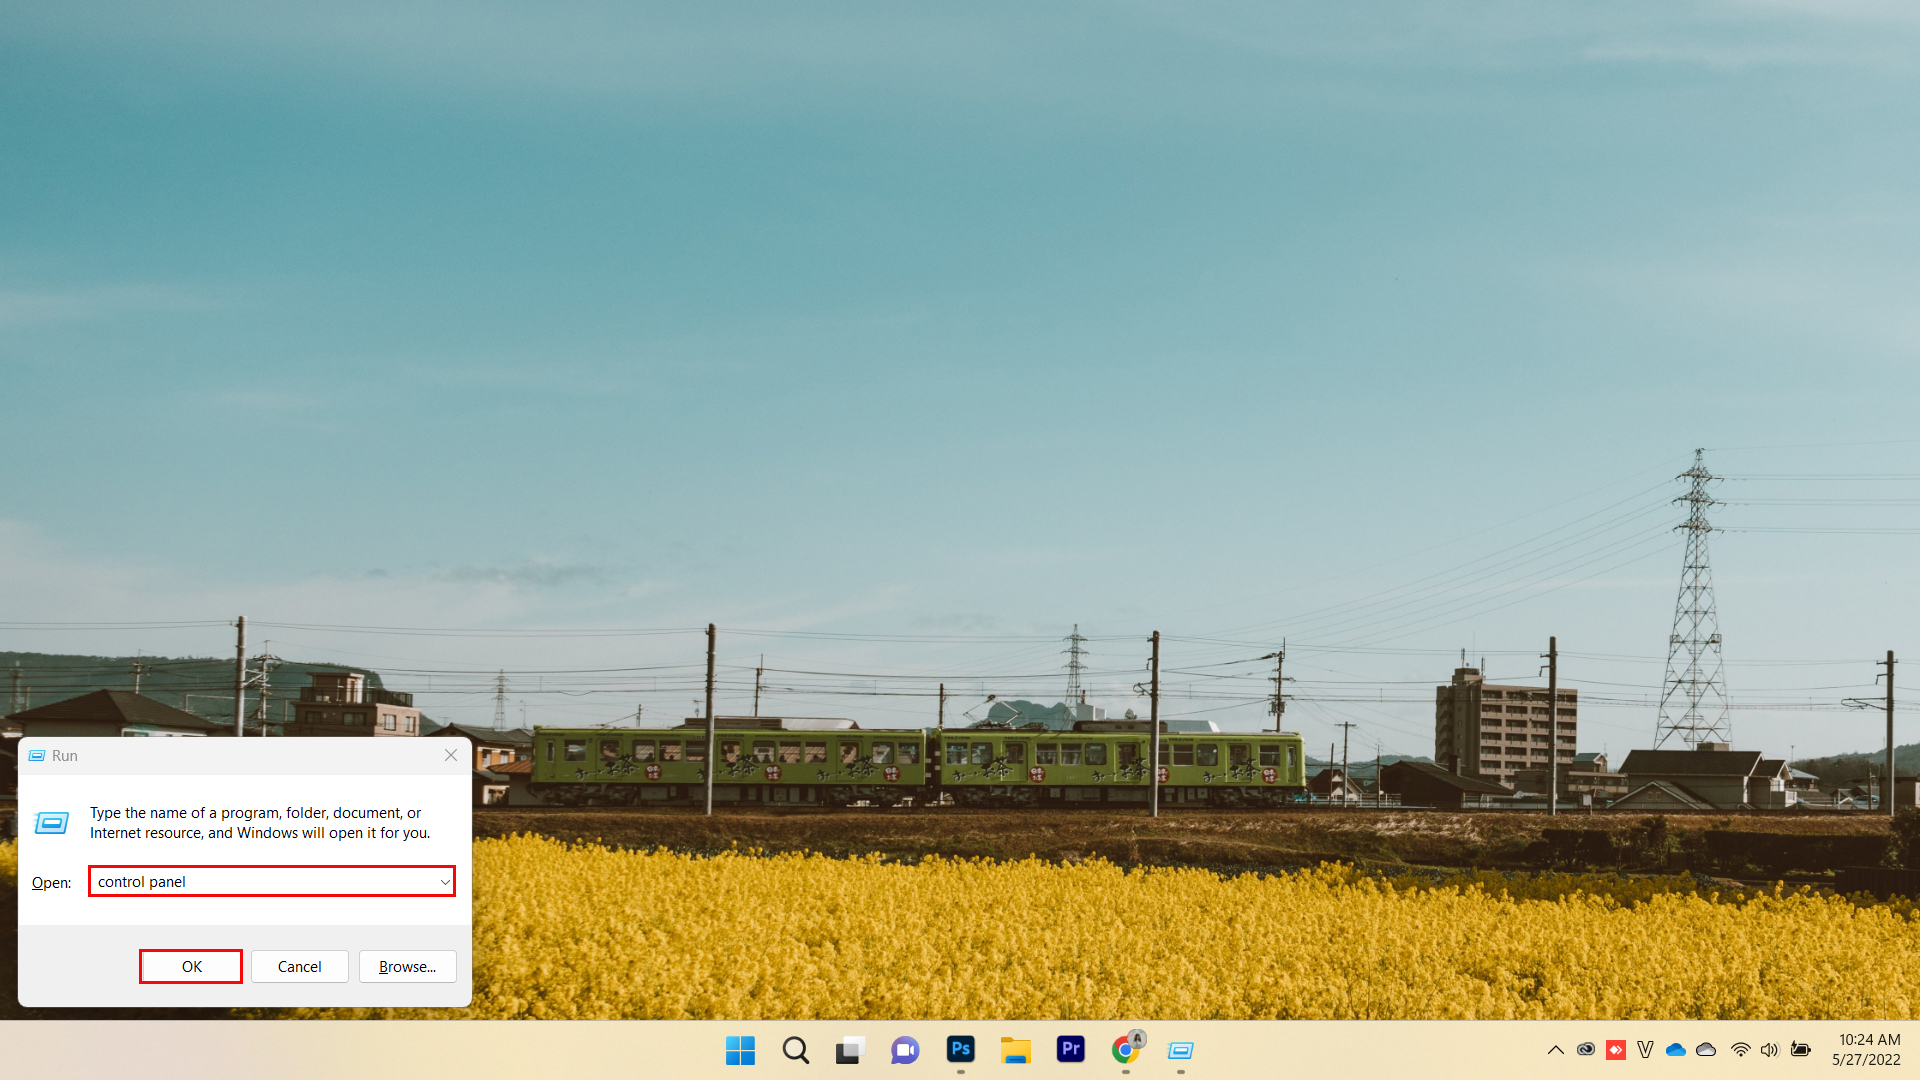Open blue OneDrive tray icon

coord(1676,1050)
